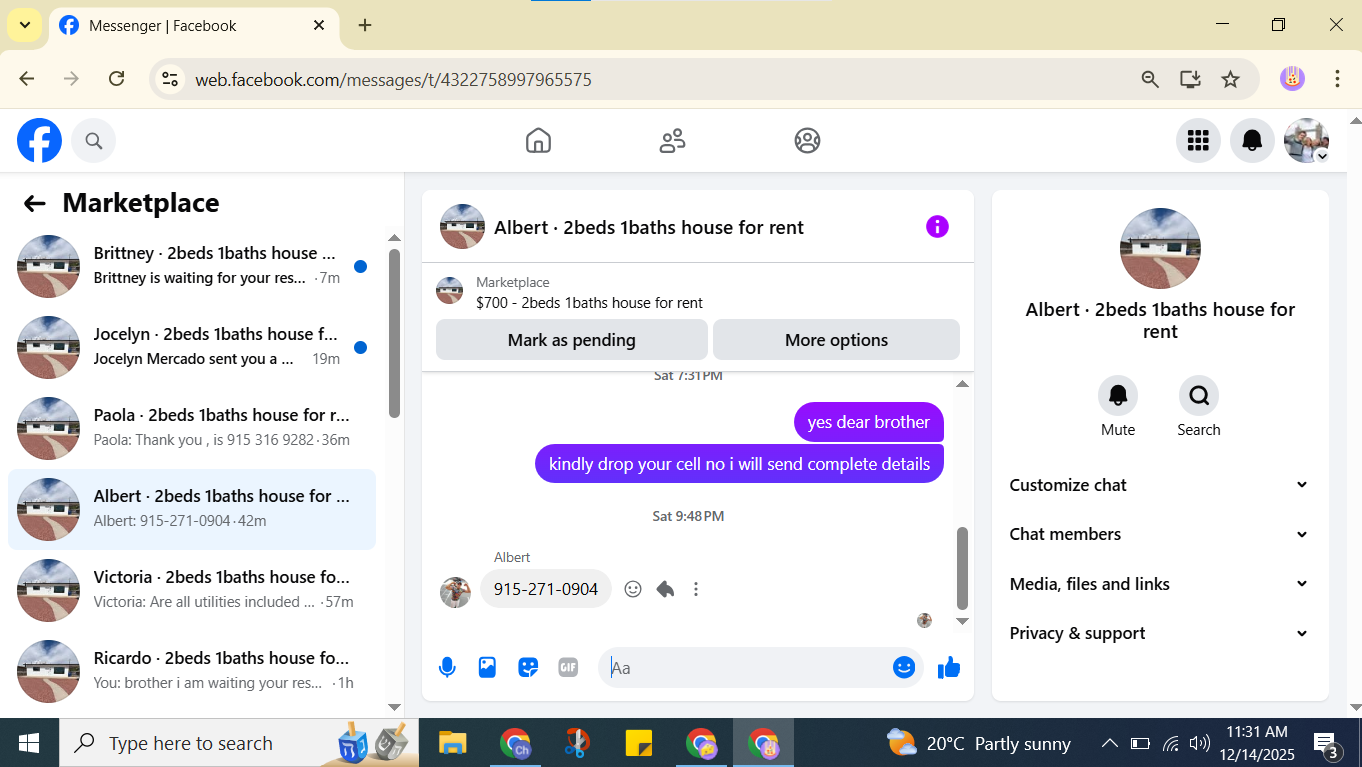This screenshot has width=1362, height=767.
Task: Open the account profile picture menu
Action: pyautogui.click(x=1306, y=141)
